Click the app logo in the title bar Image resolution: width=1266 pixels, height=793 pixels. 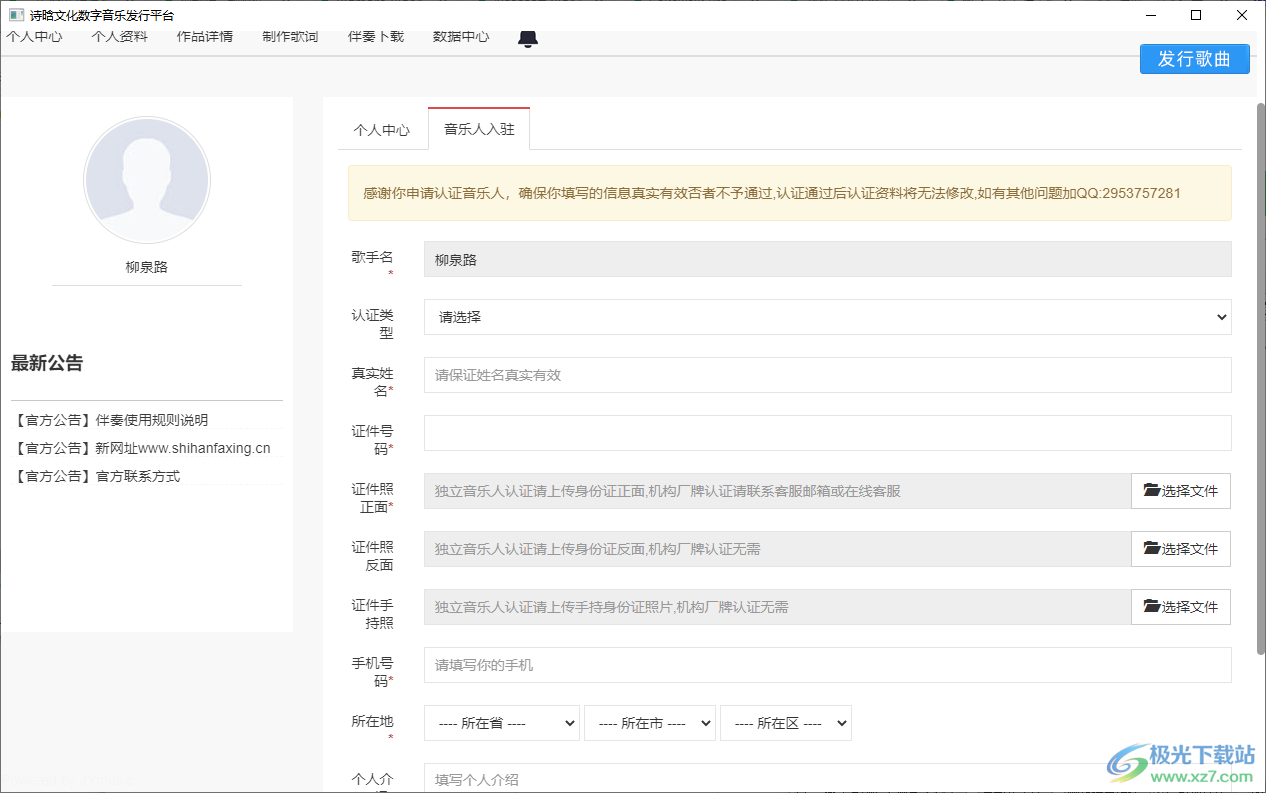pos(14,14)
